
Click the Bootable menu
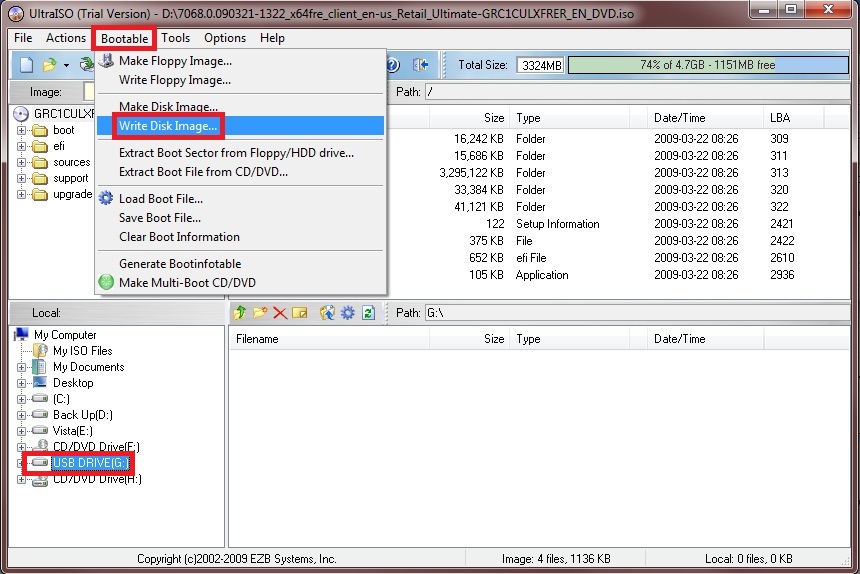[125, 38]
